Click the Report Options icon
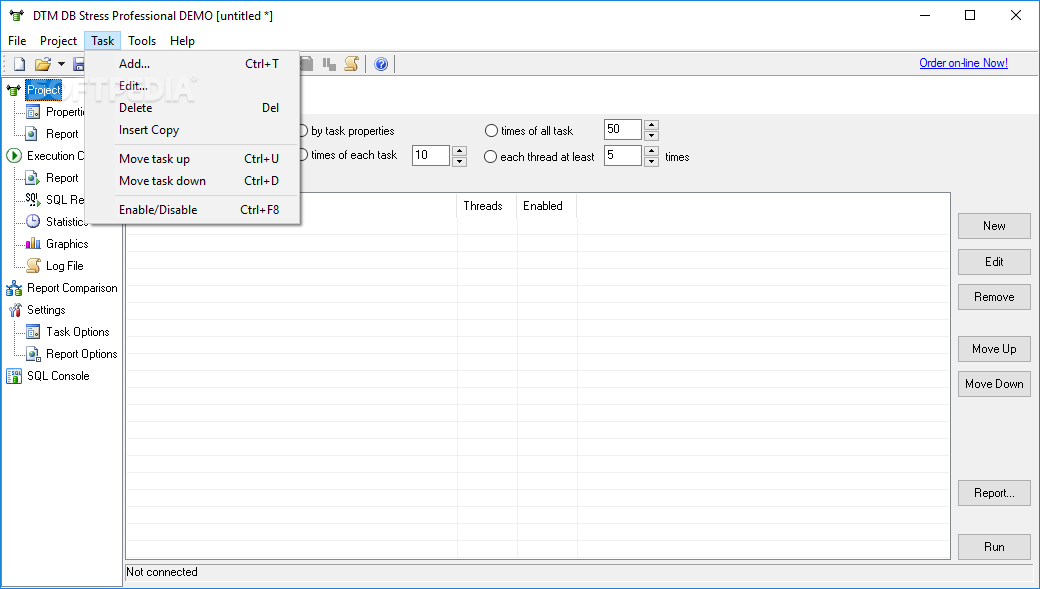The width and height of the screenshot is (1040, 589). click(x=32, y=354)
